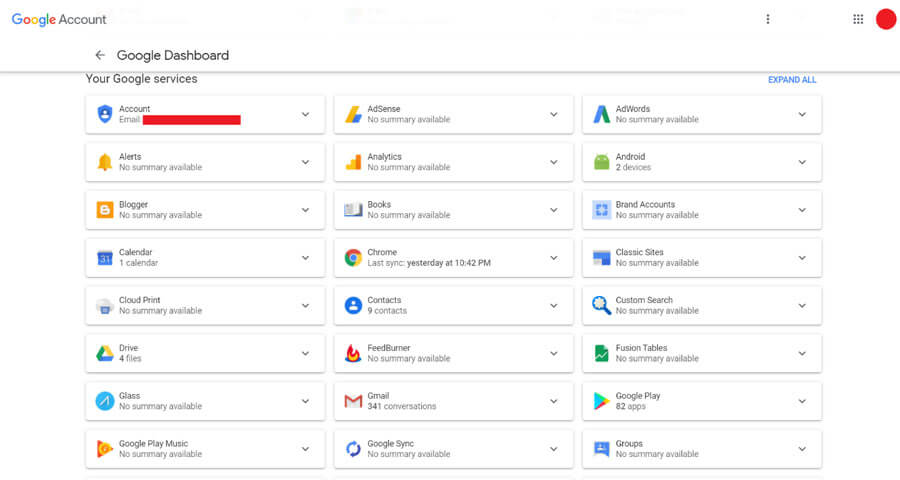The image size is (900, 480).
Task: Click the Calendar icon
Action: pyautogui.click(x=104, y=258)
